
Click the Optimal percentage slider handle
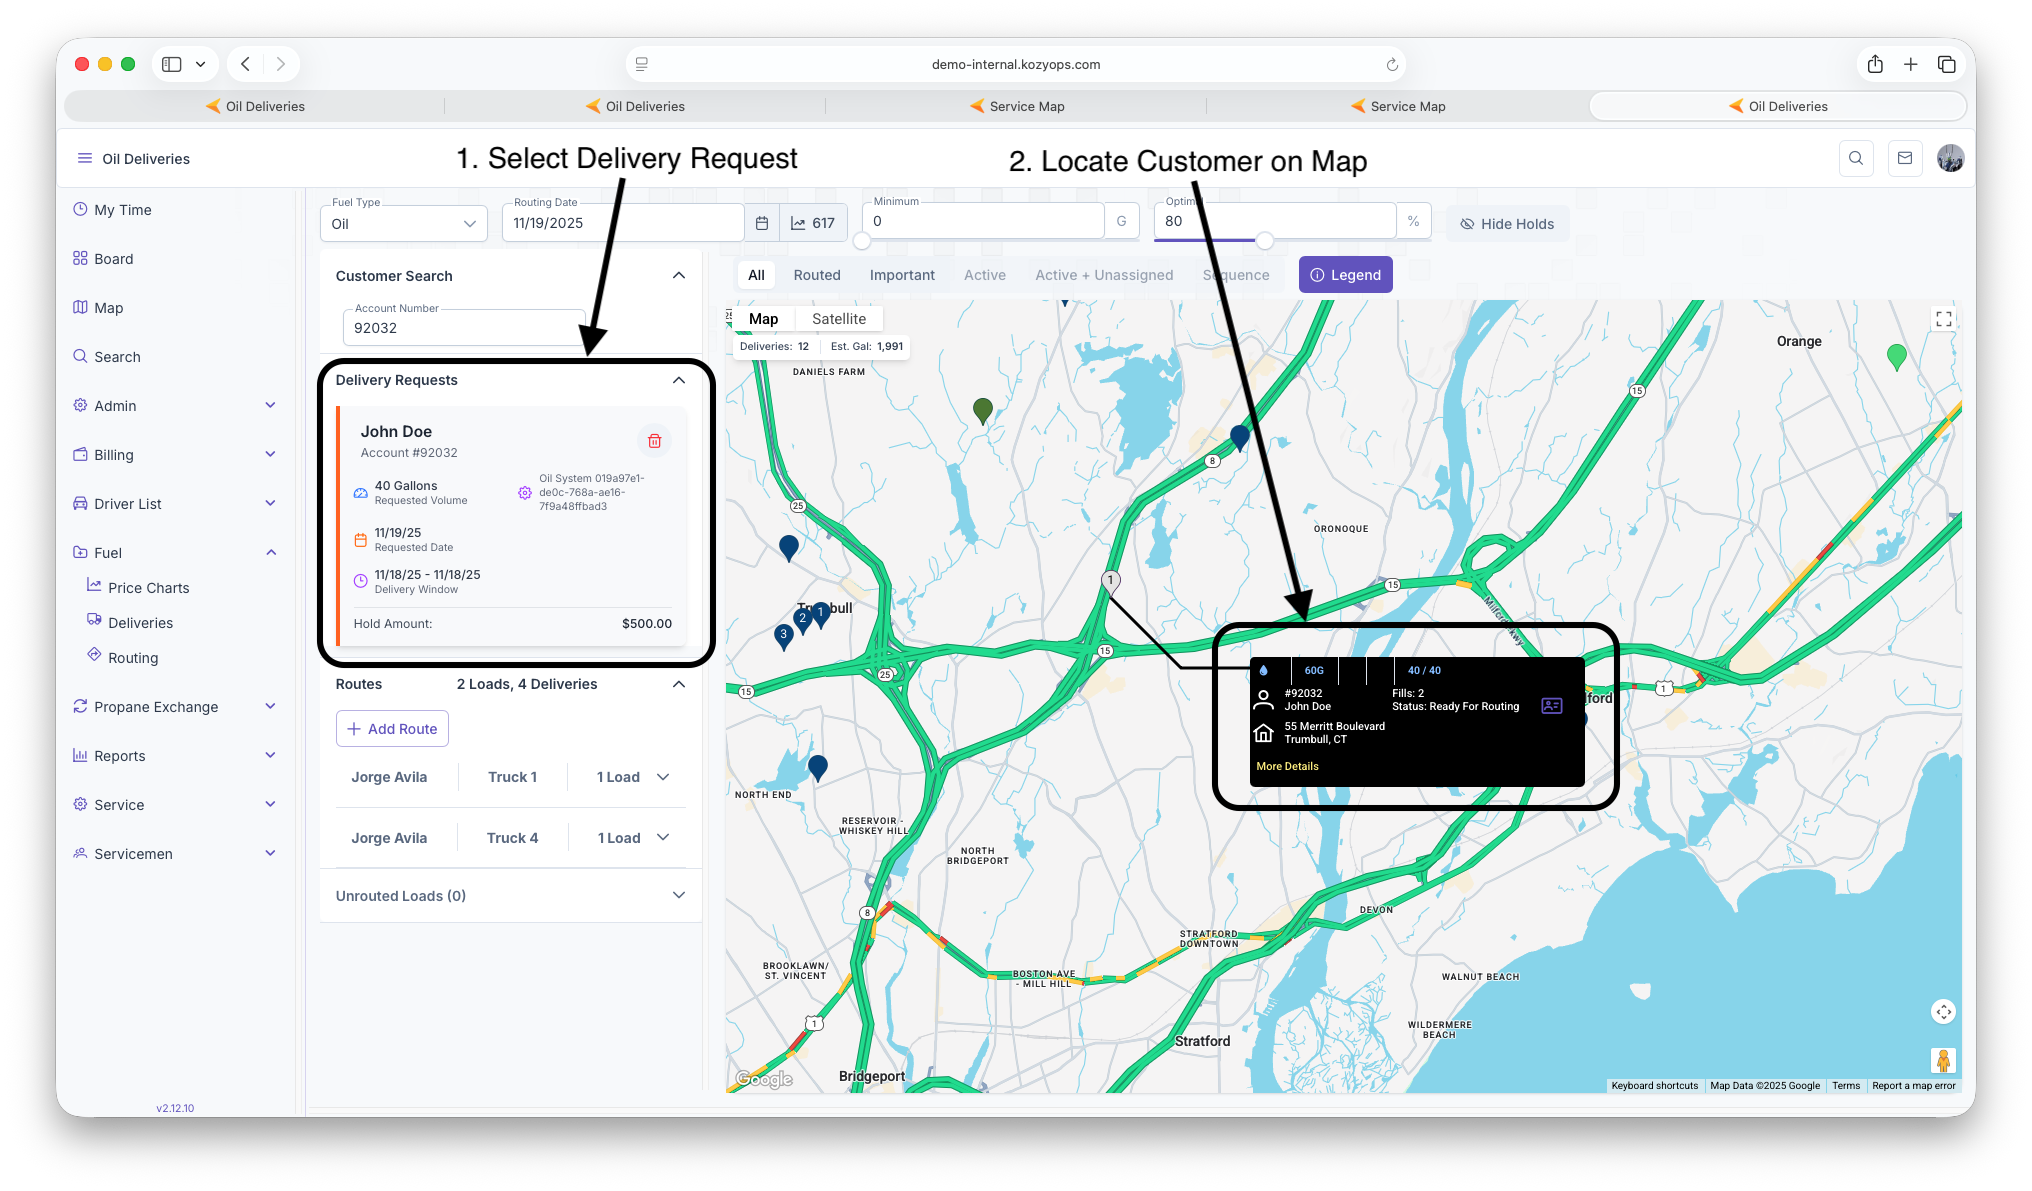click(1265, 241)
